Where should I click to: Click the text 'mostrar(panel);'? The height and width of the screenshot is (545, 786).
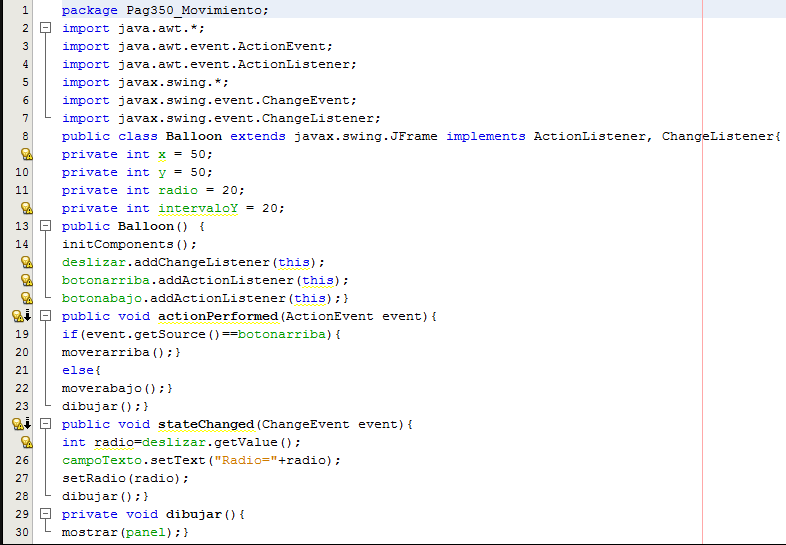coord(121,532)
